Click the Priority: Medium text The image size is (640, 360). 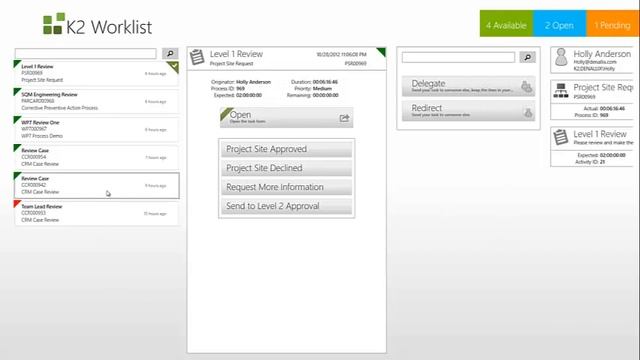click(x=313, y=89)
